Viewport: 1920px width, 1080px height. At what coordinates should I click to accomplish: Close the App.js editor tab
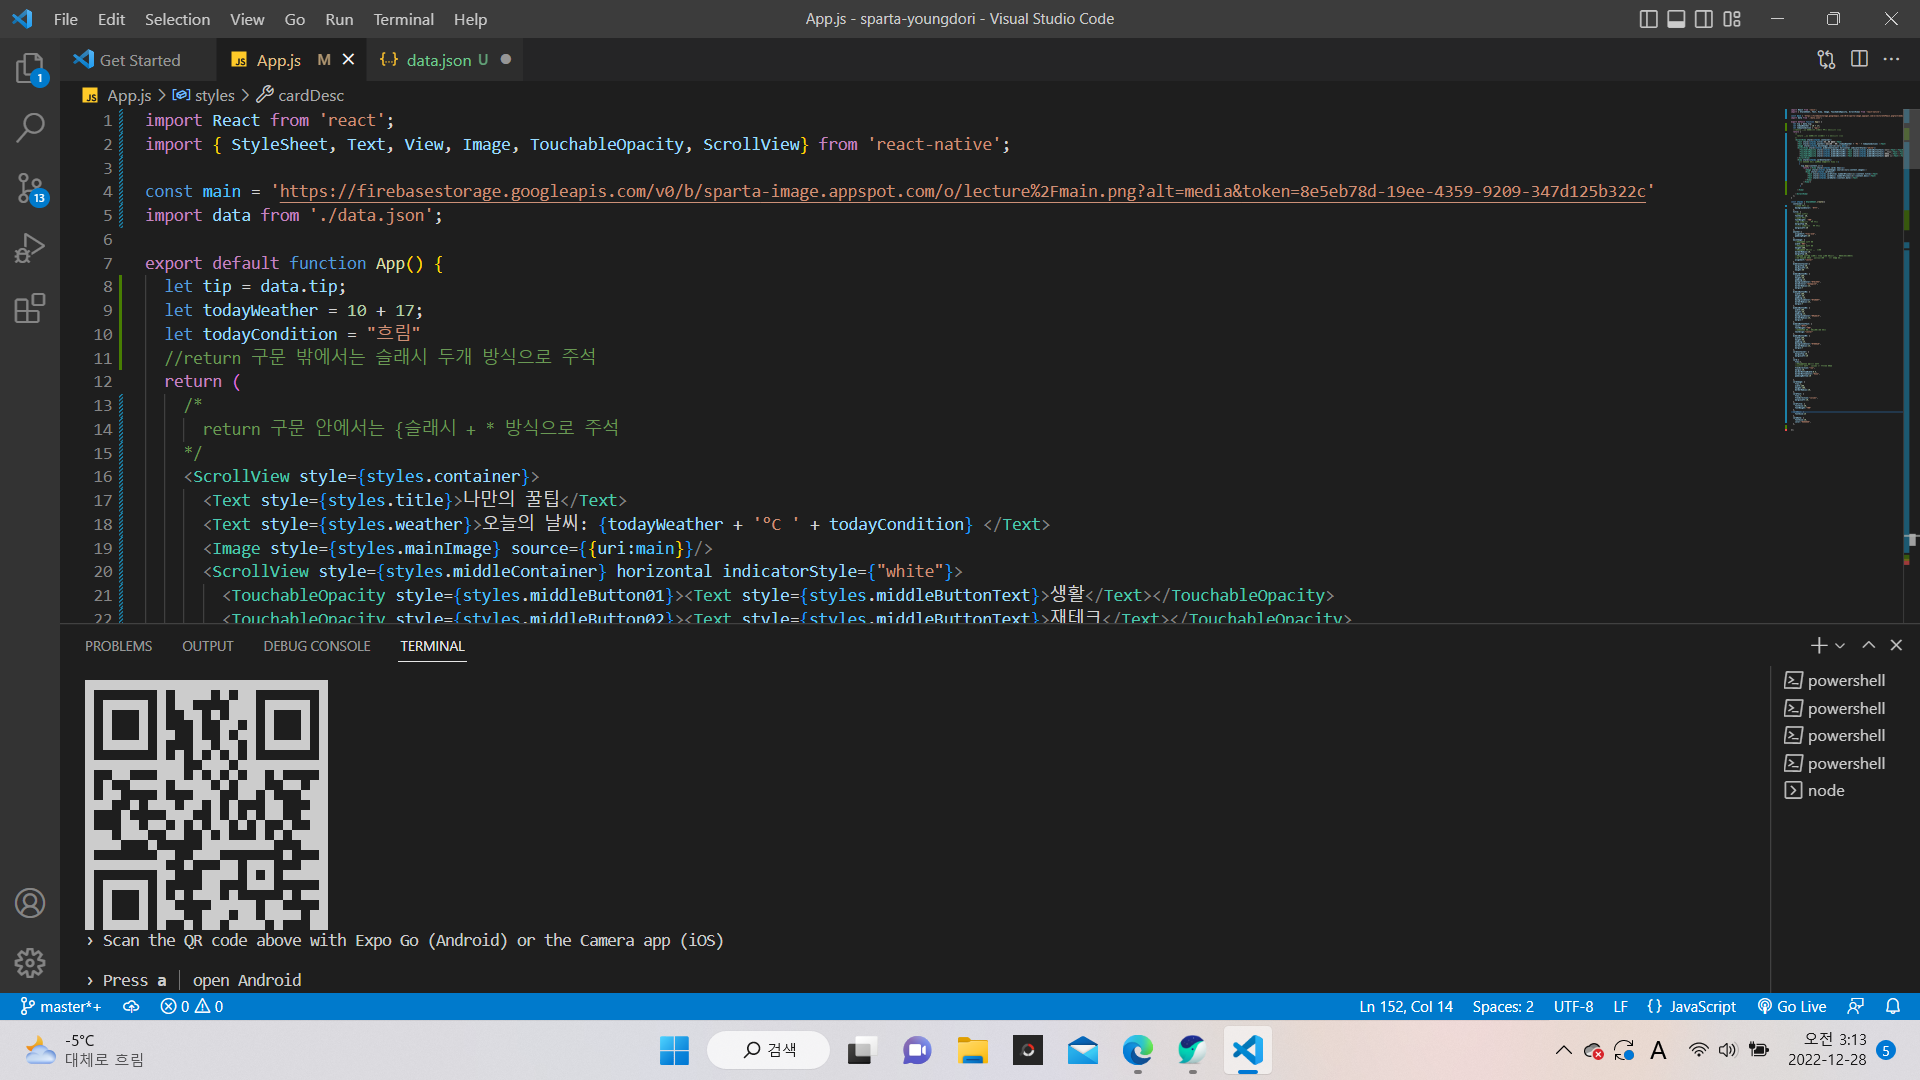tap(348, 60)
